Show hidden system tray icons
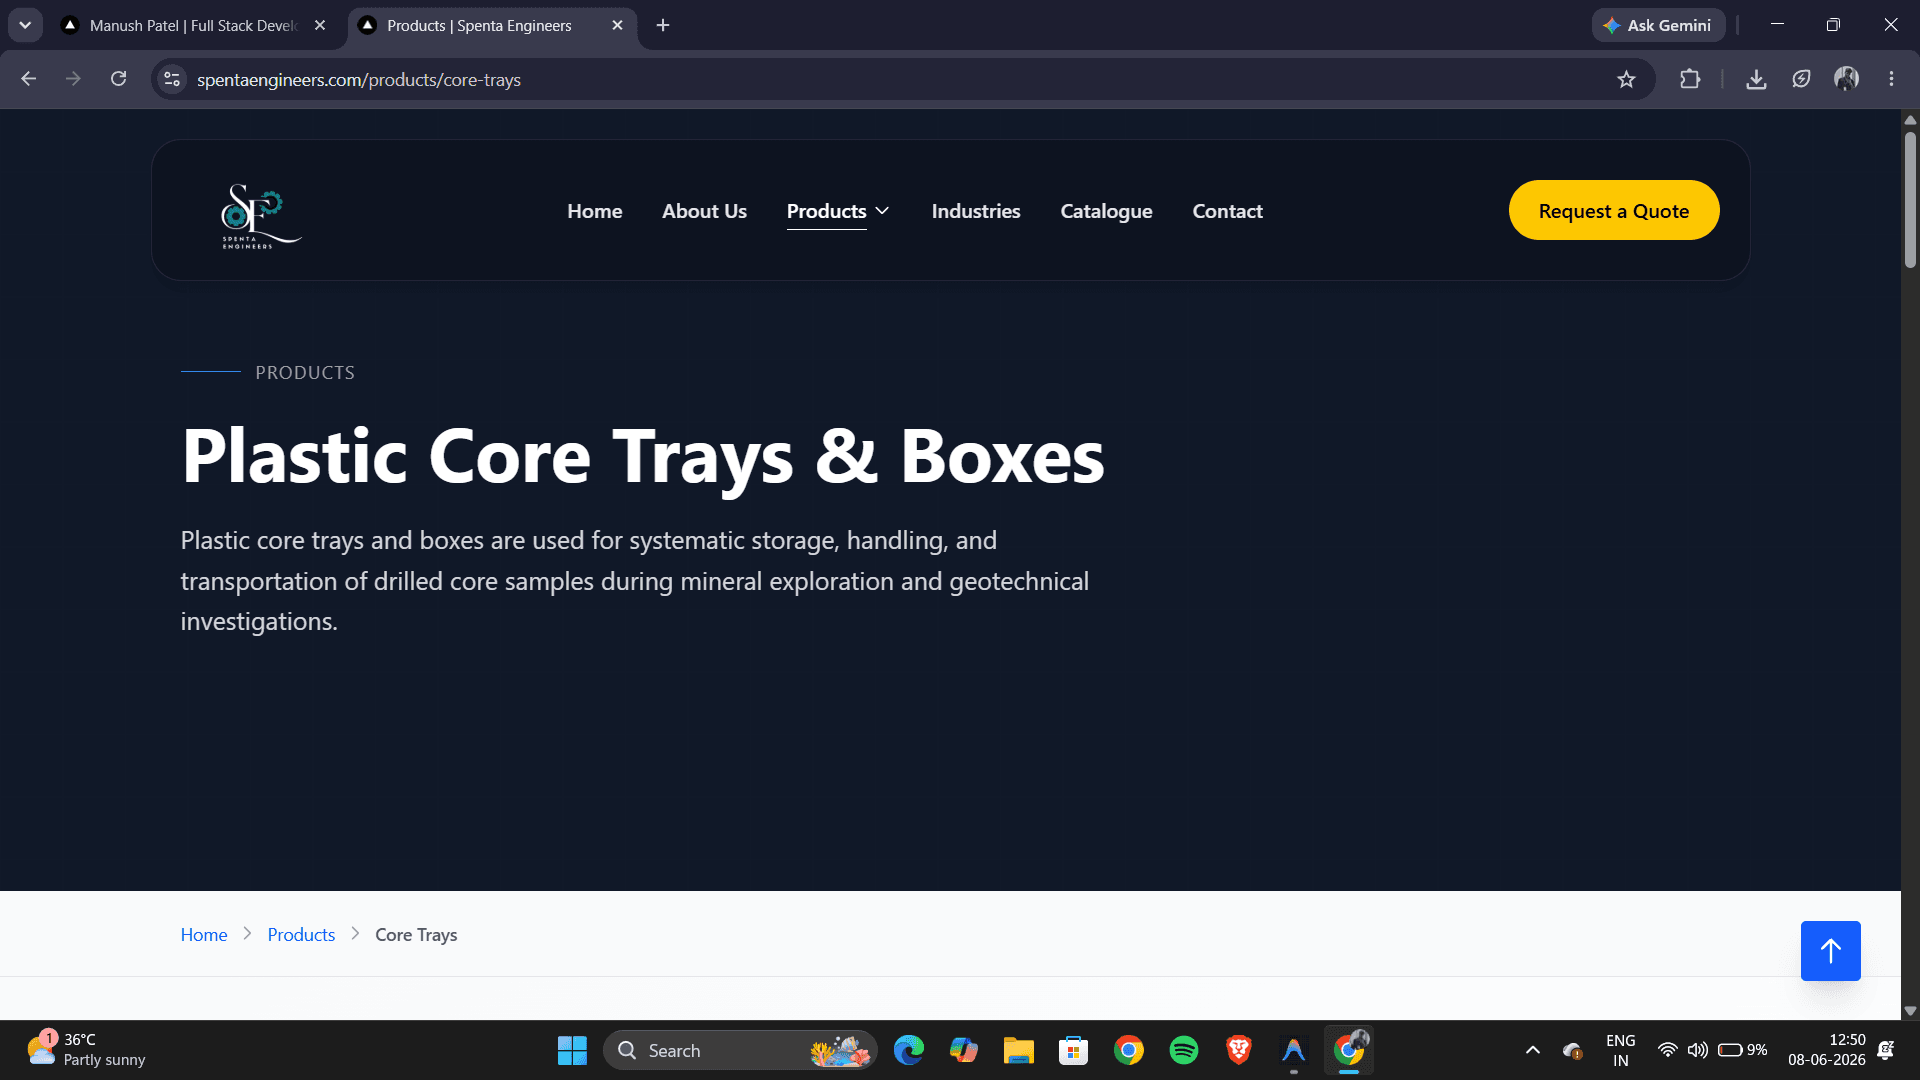This screenshot has height=1080, width=1920. pyautogui.click(x=1532, y=1050)
